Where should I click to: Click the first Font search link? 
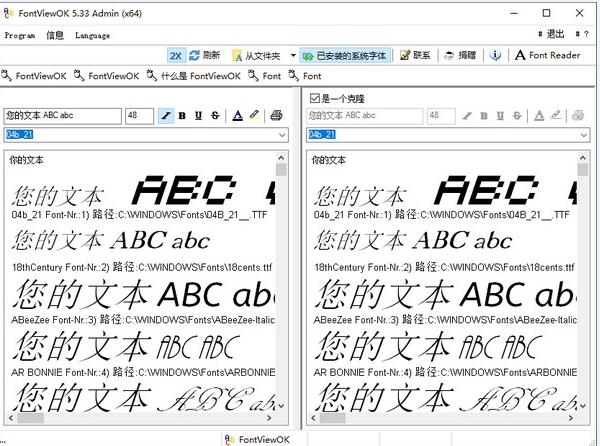pos(265,76)
